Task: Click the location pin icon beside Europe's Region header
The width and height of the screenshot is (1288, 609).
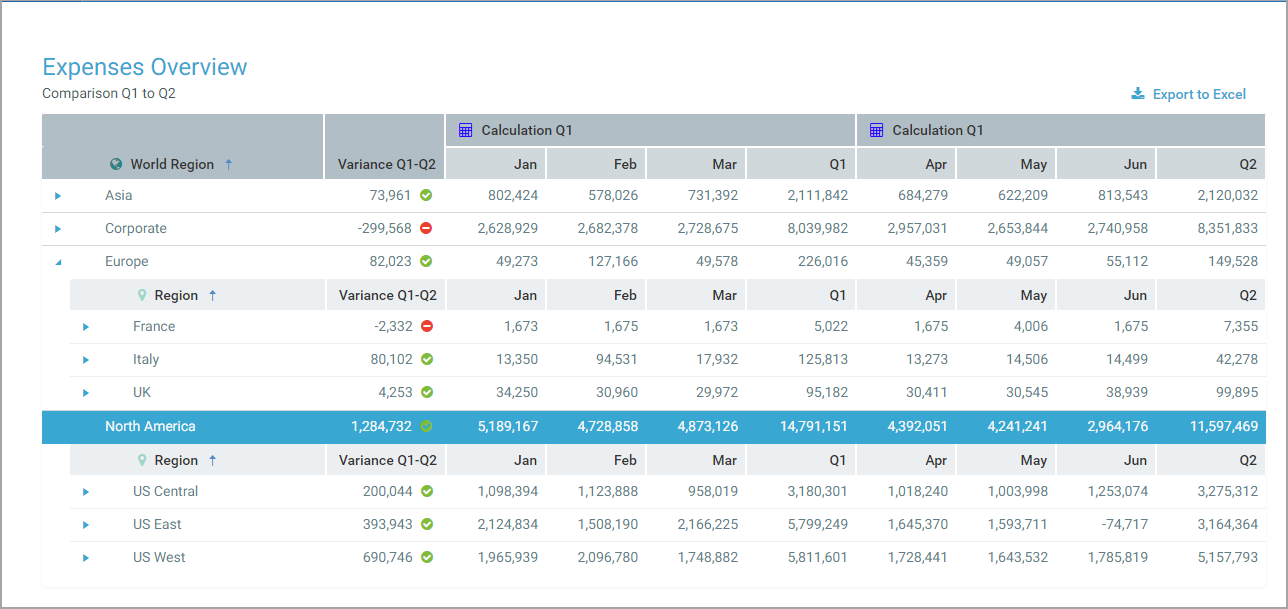Action: [140, 295]
